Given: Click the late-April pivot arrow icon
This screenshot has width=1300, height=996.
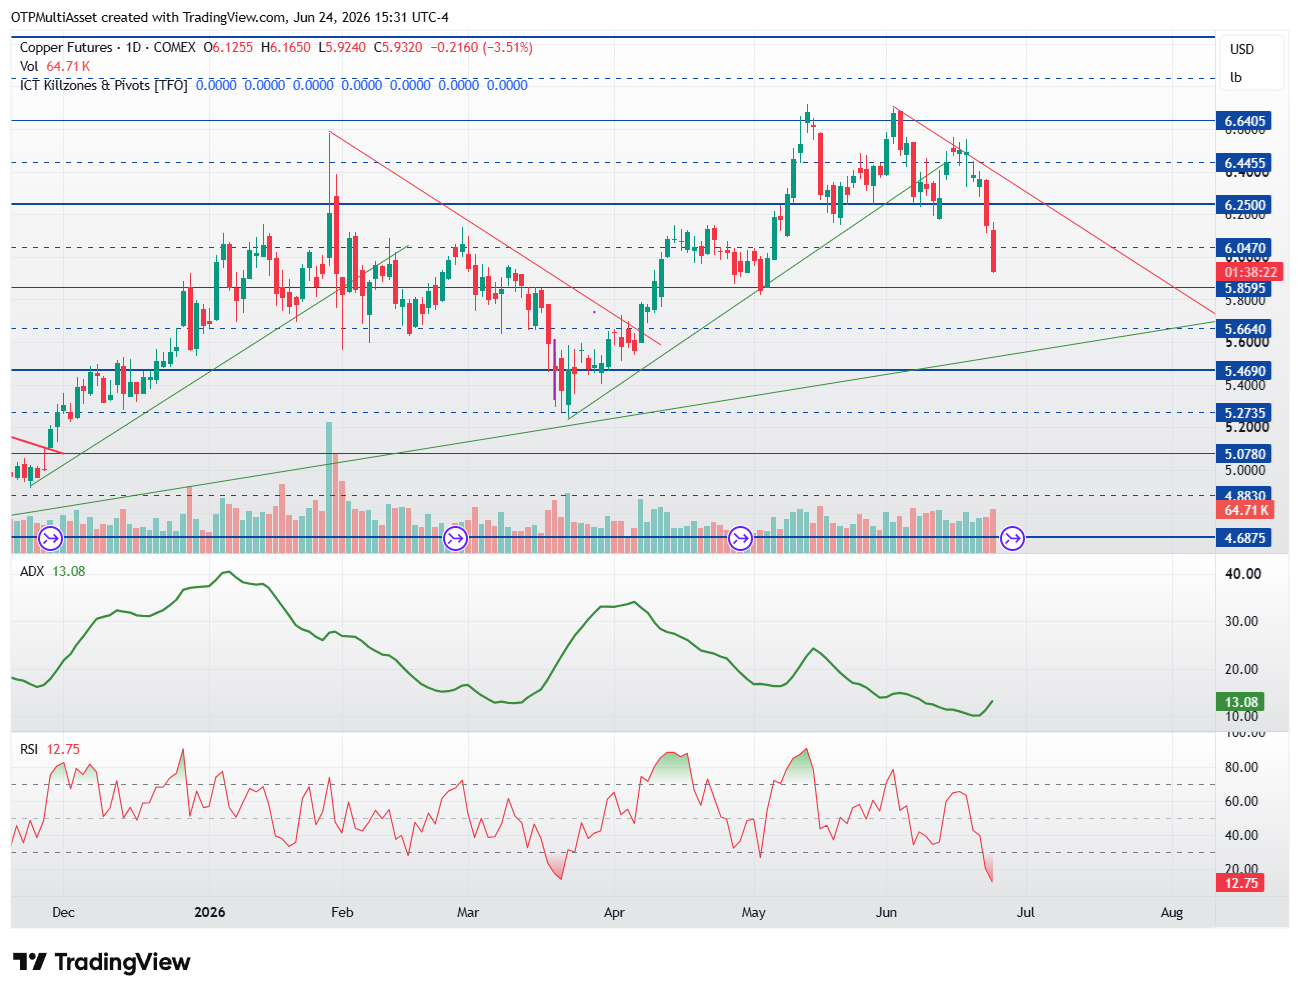Looking at the screenshot, I should (740, 539).
